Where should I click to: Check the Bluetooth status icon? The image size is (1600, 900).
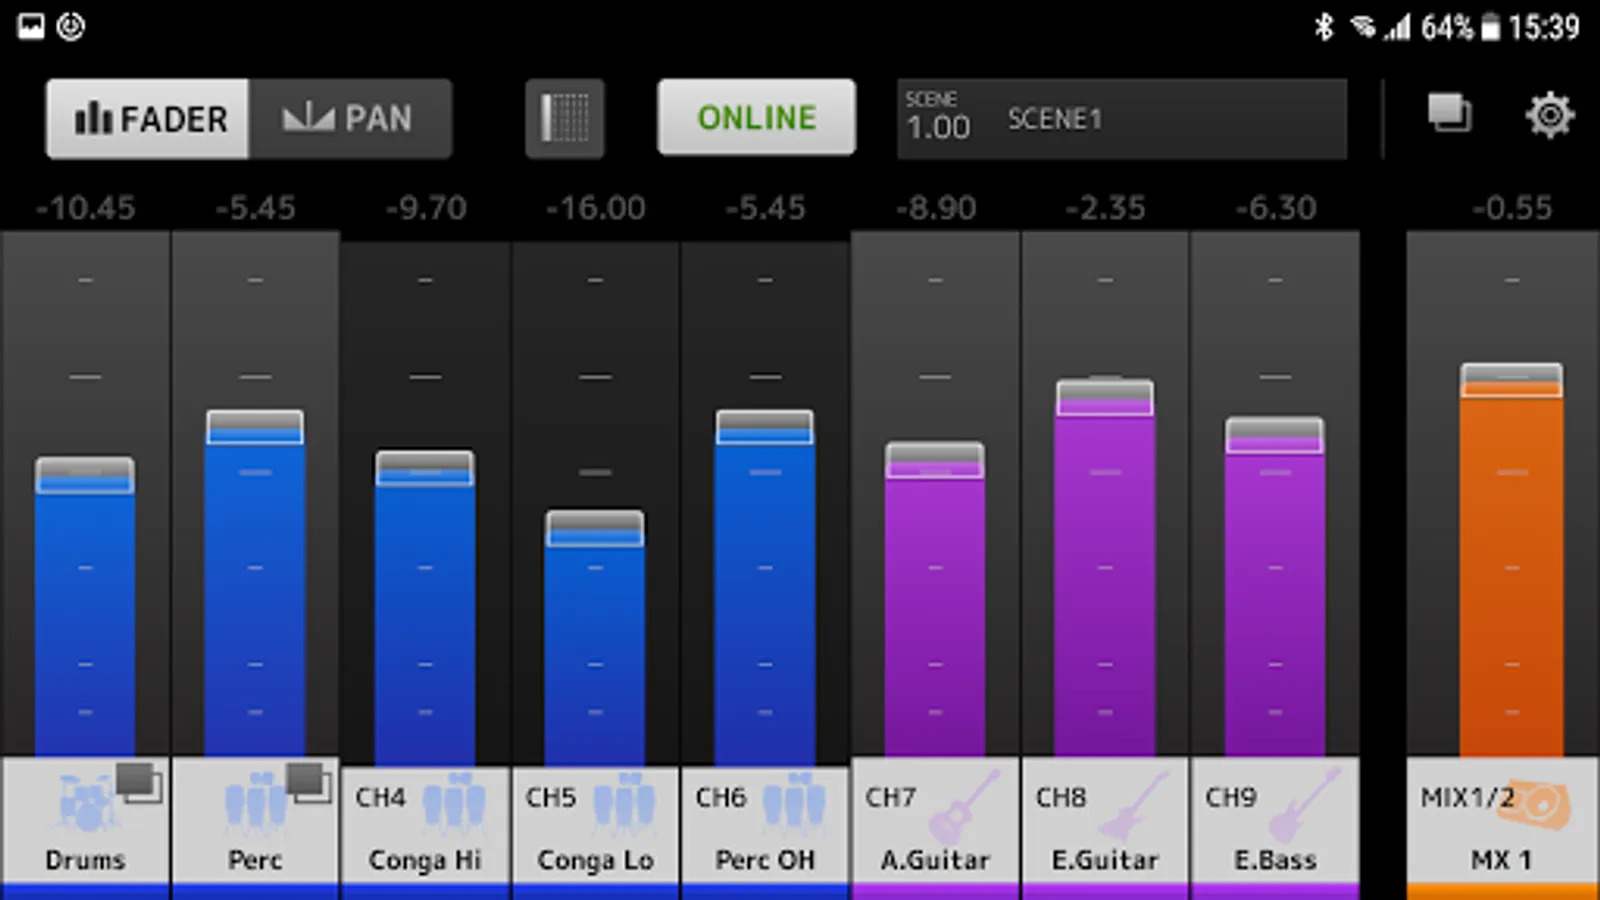point(1324,27)
